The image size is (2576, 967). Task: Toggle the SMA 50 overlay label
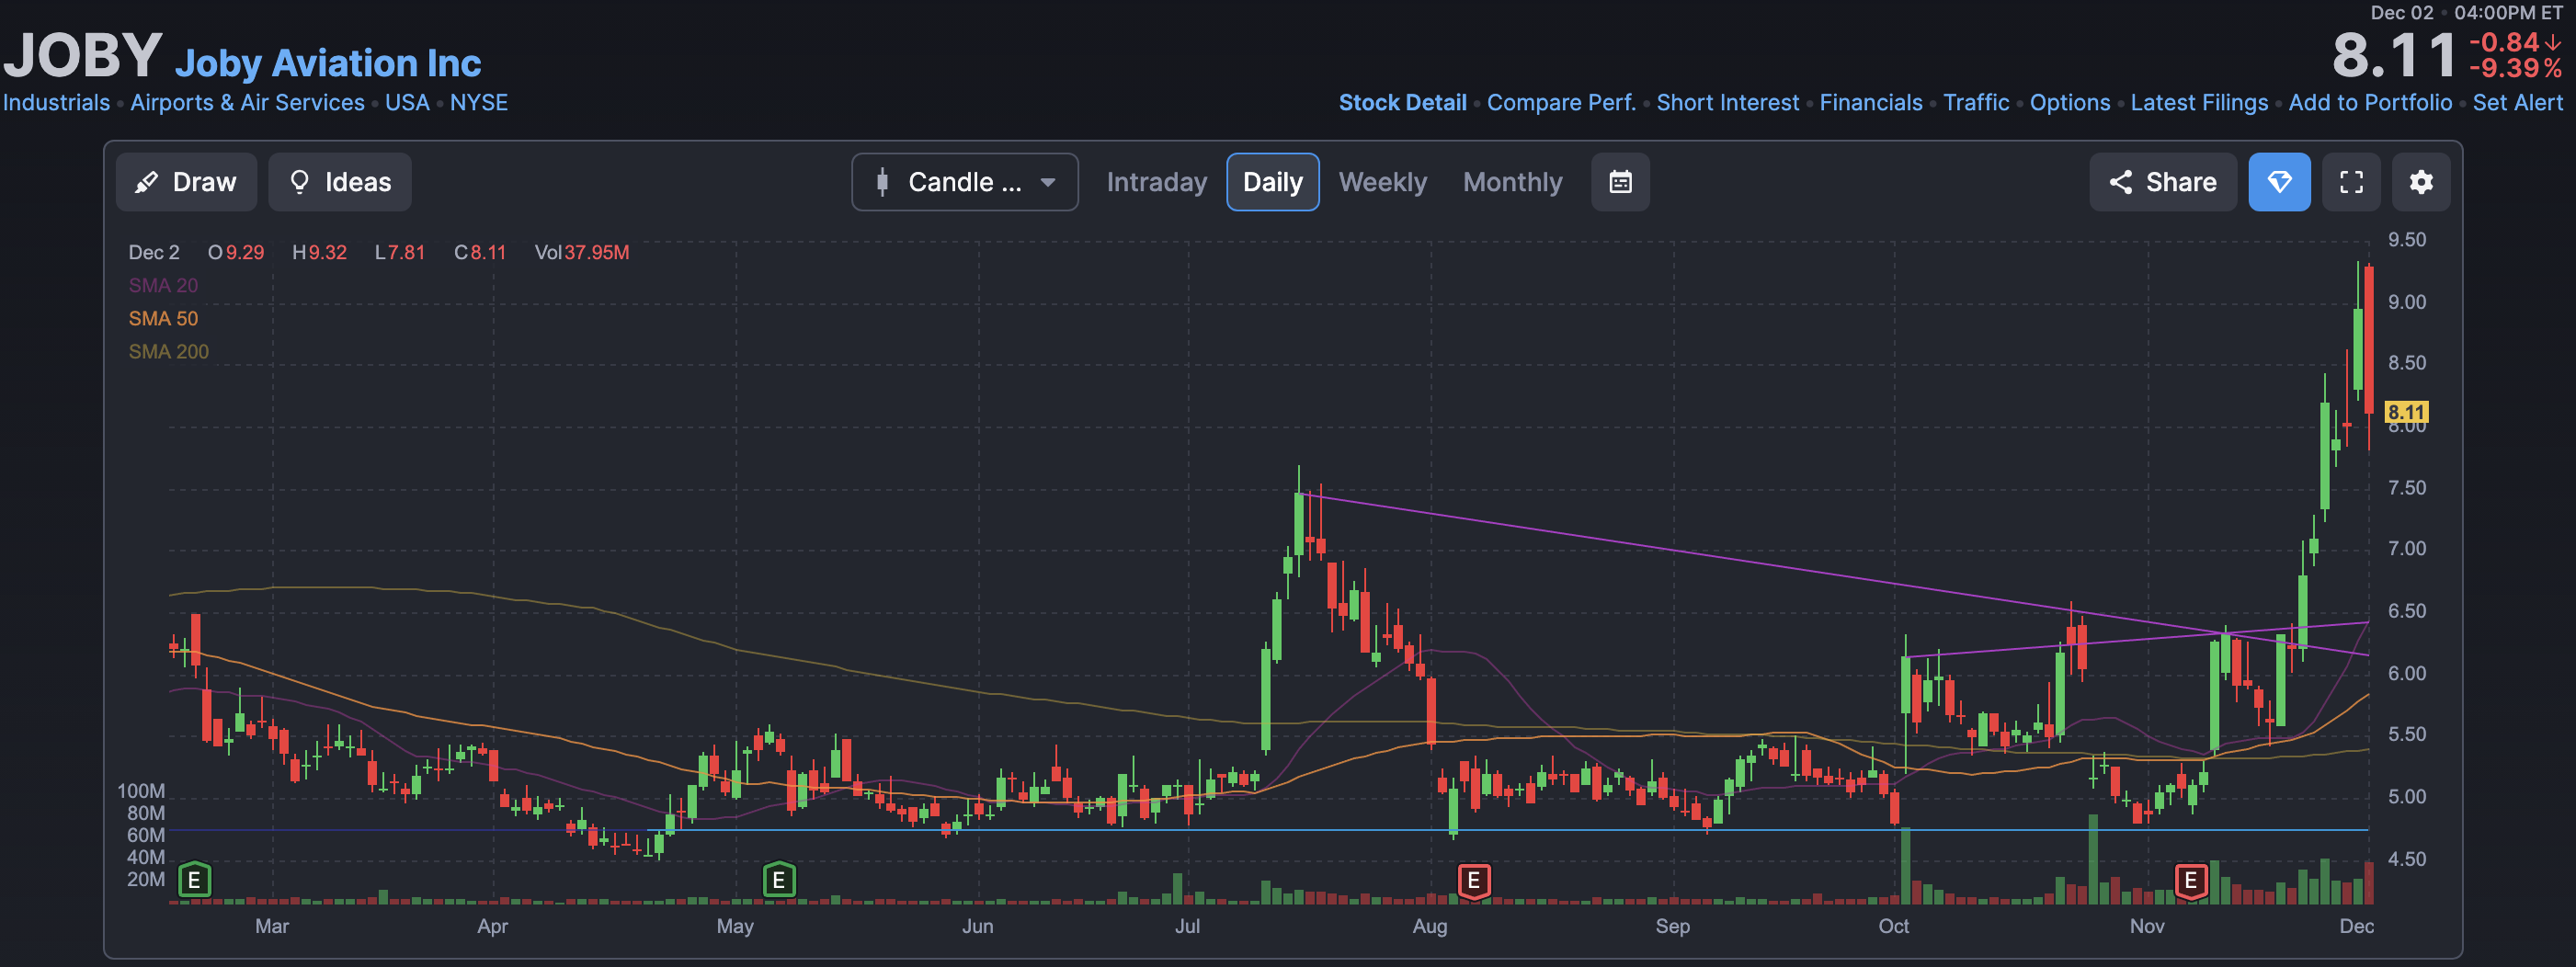click(163, 319)
